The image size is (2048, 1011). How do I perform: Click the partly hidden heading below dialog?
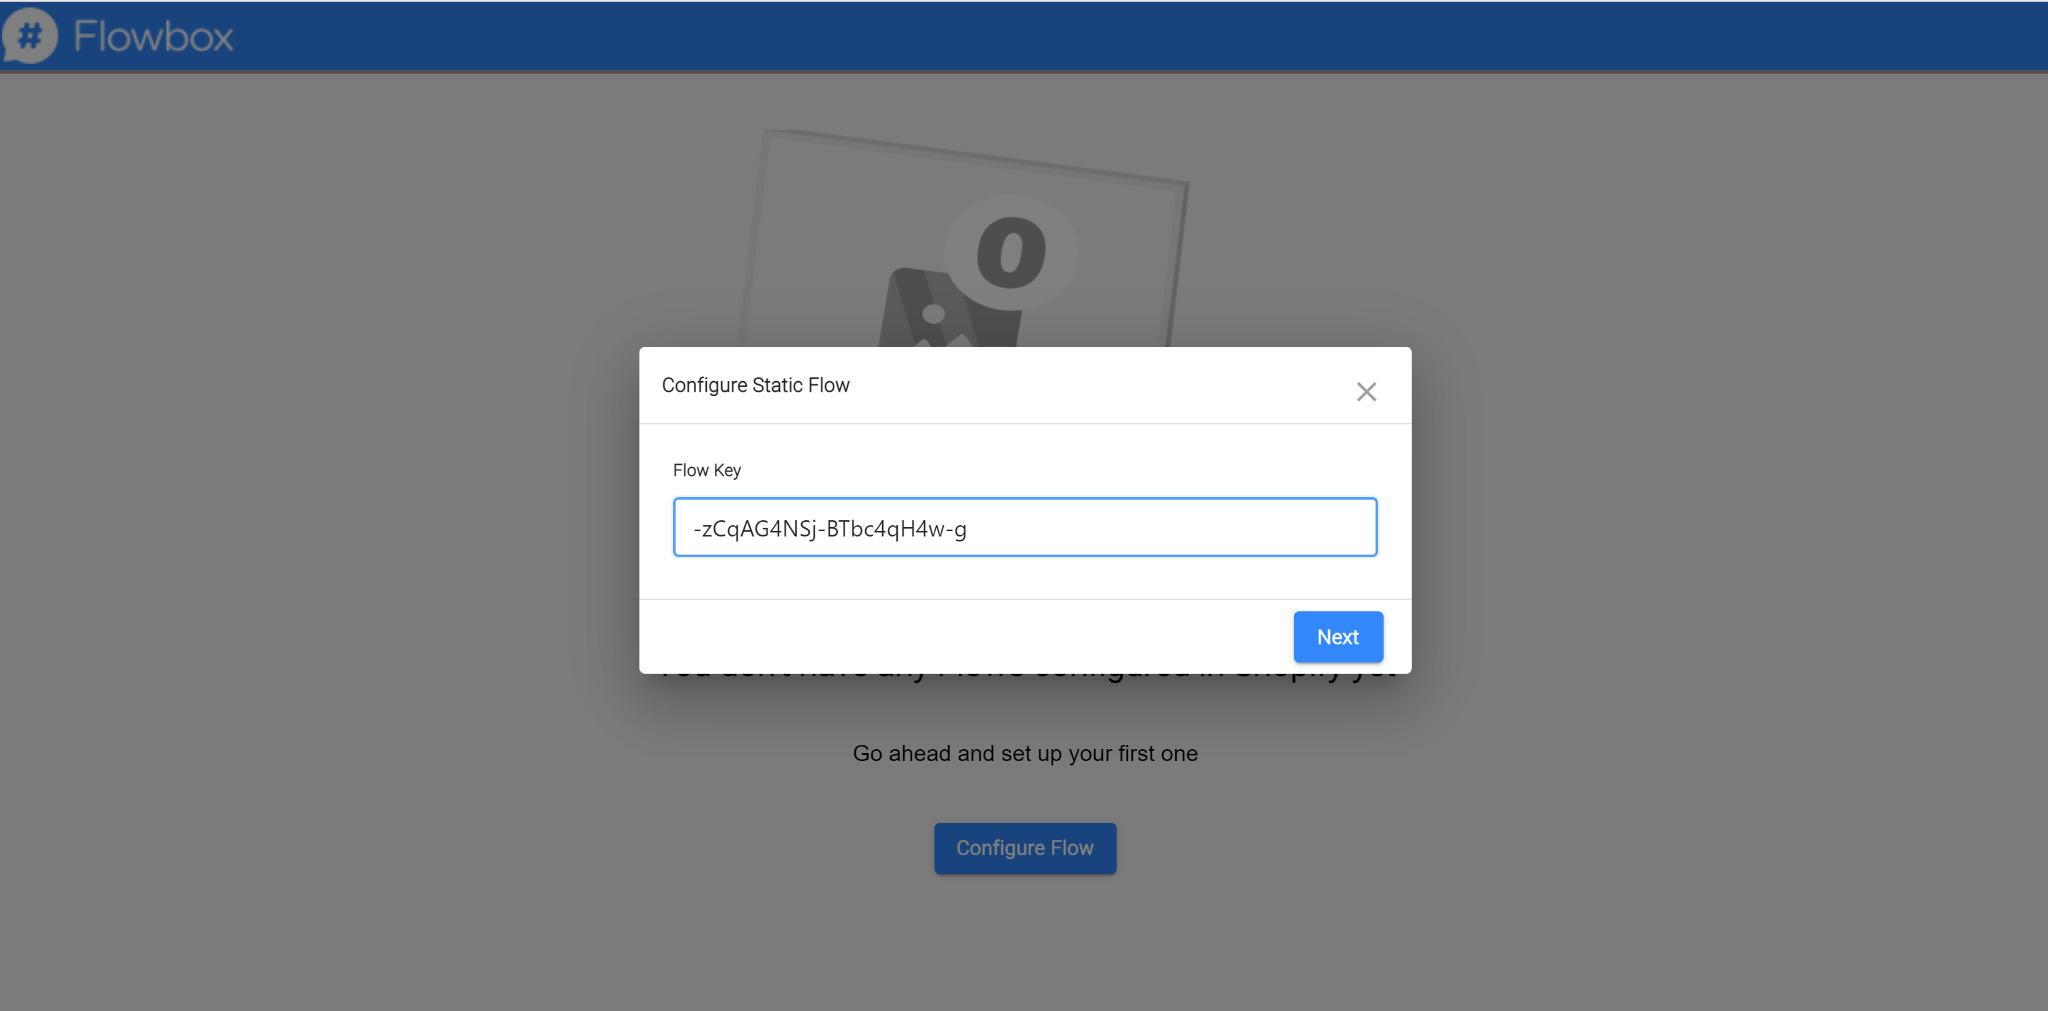click(x=1025, y=677)
